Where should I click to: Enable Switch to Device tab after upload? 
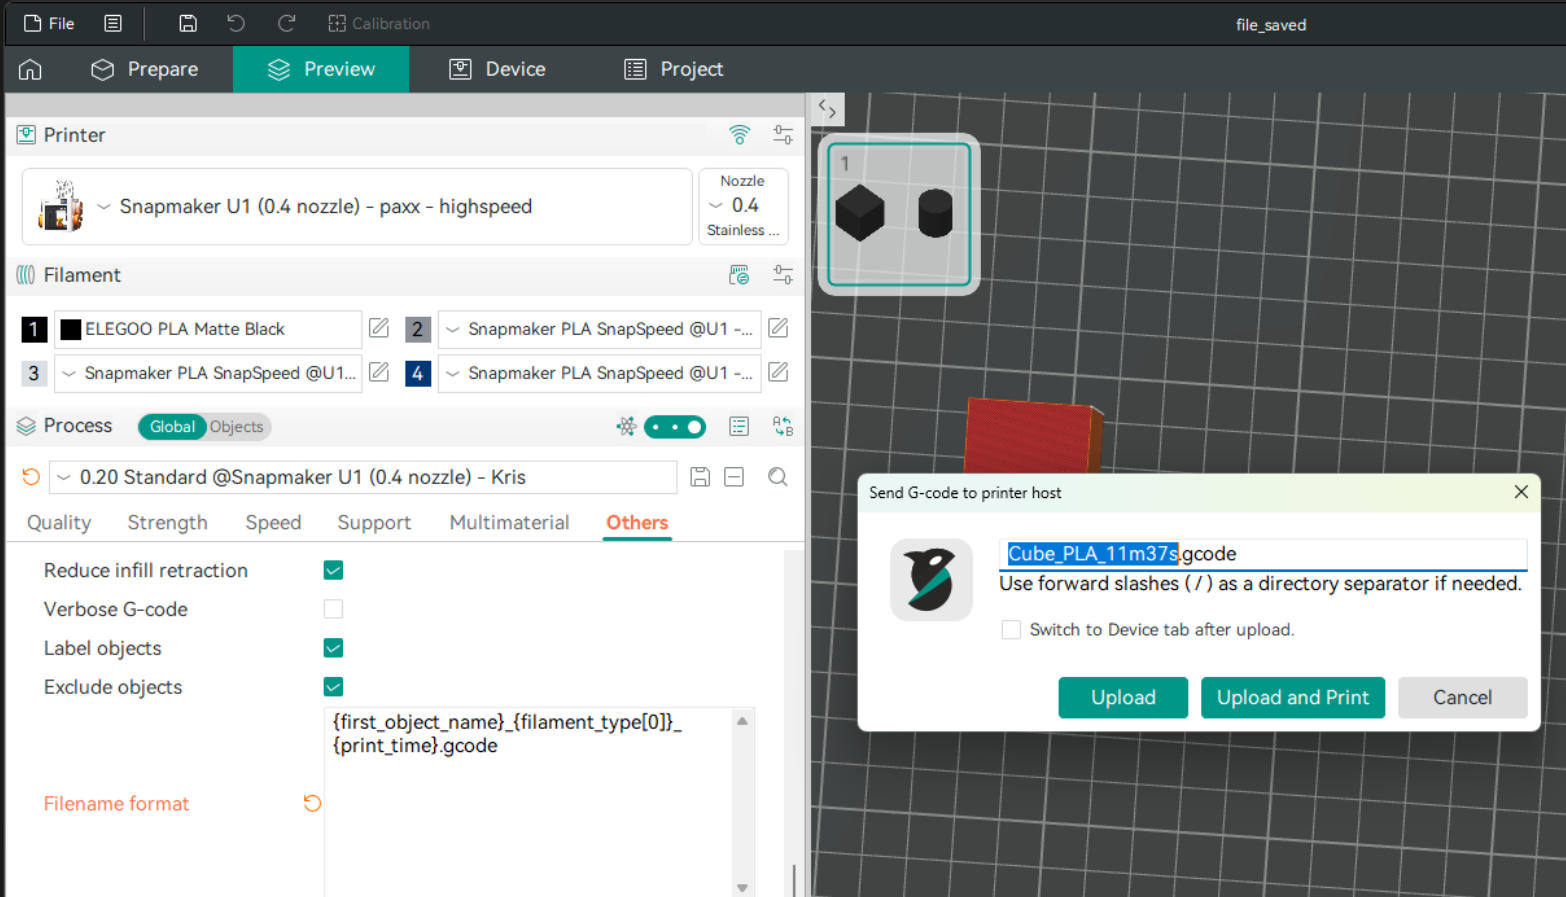(1011, 630)
